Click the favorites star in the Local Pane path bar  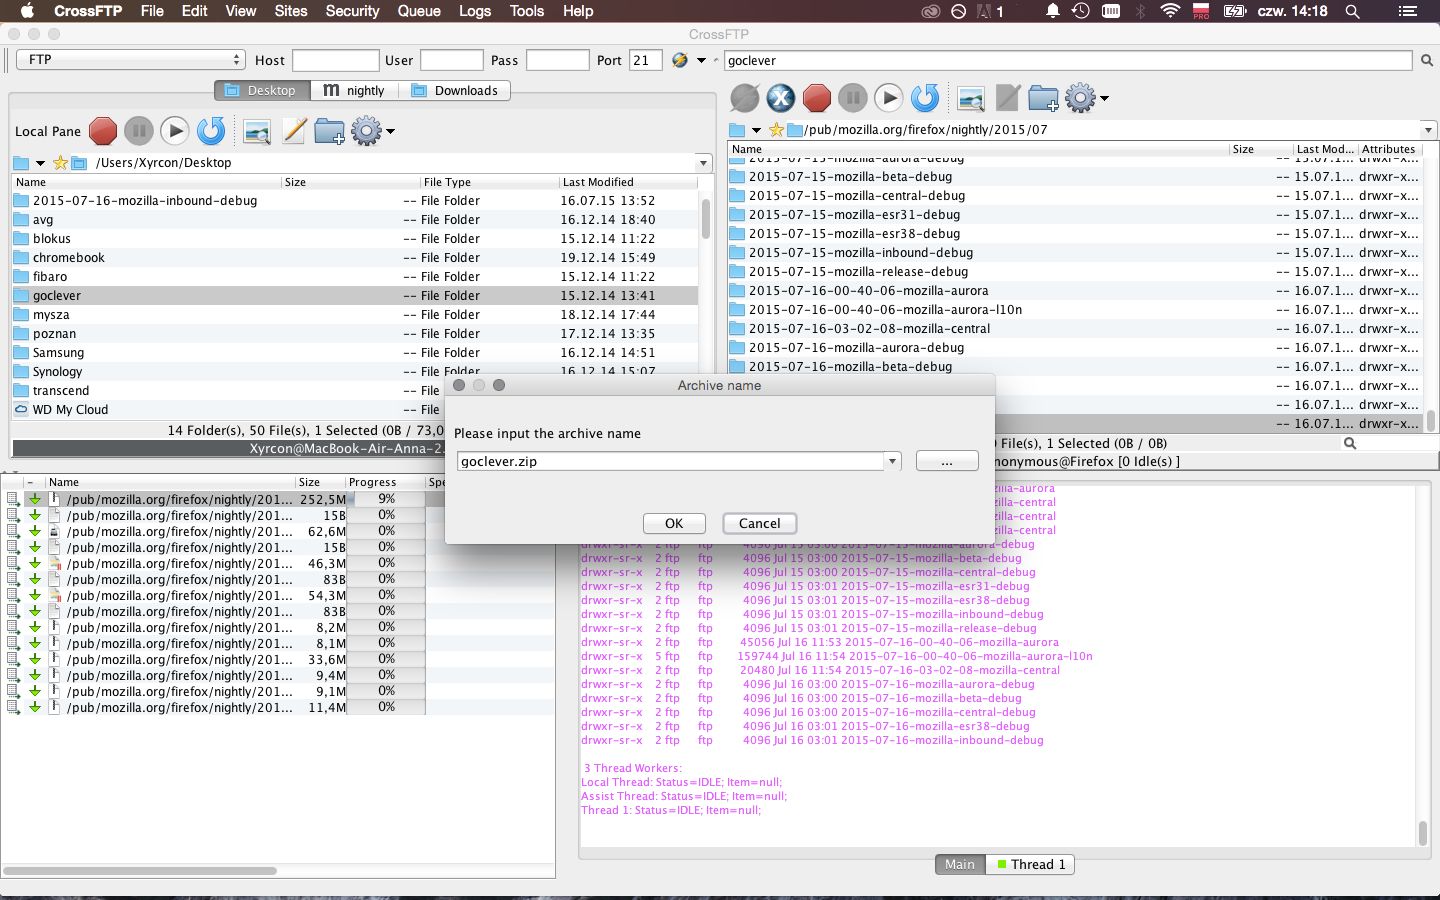pyautogui.click(x=60, y=163)
